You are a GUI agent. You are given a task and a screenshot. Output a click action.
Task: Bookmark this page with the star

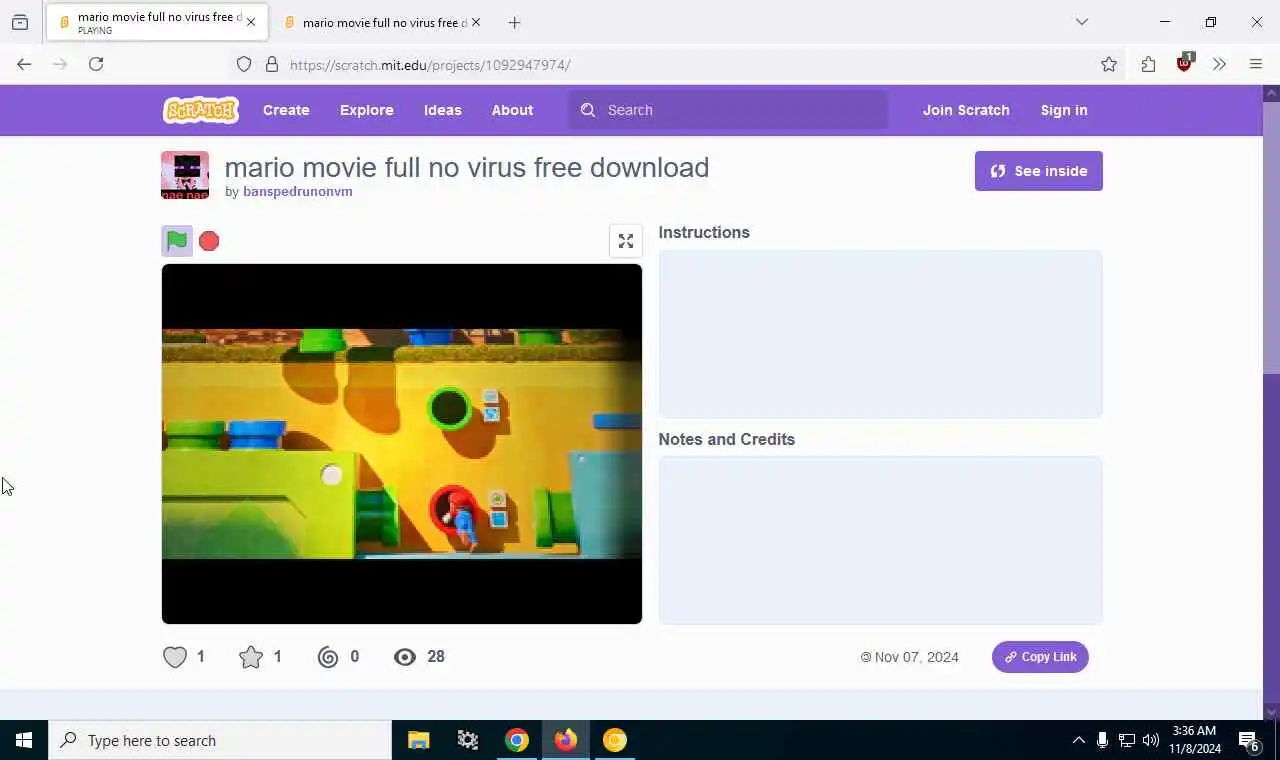click(1109, 64)
